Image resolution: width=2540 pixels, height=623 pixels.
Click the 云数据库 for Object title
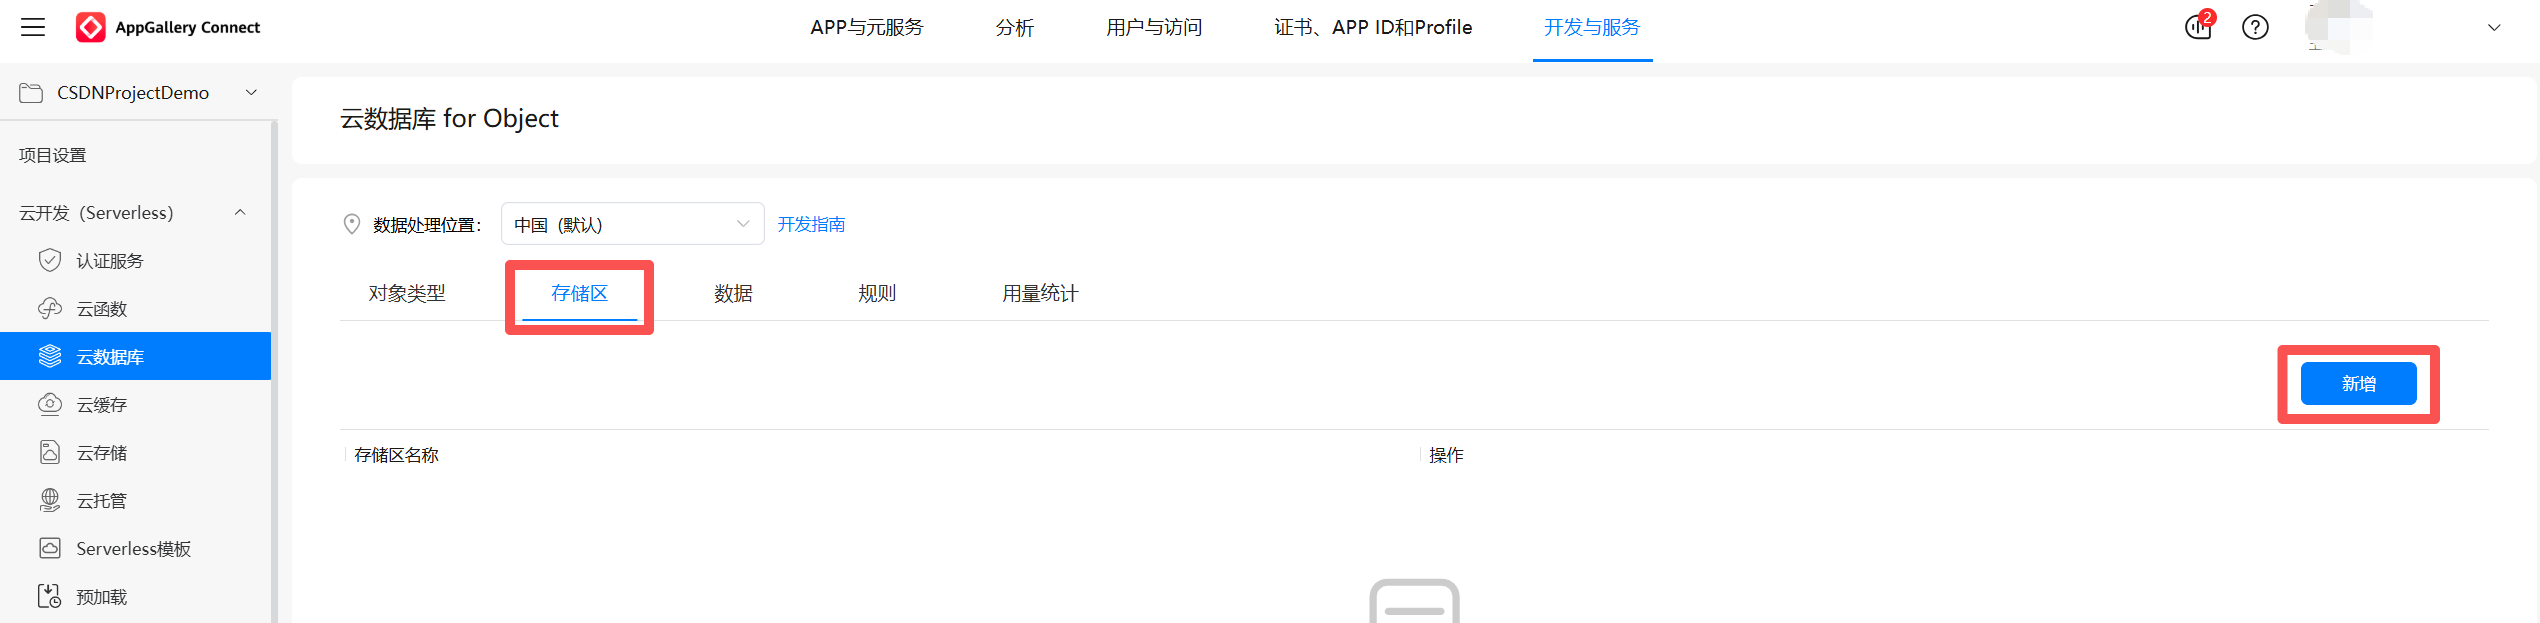point(449,118)
